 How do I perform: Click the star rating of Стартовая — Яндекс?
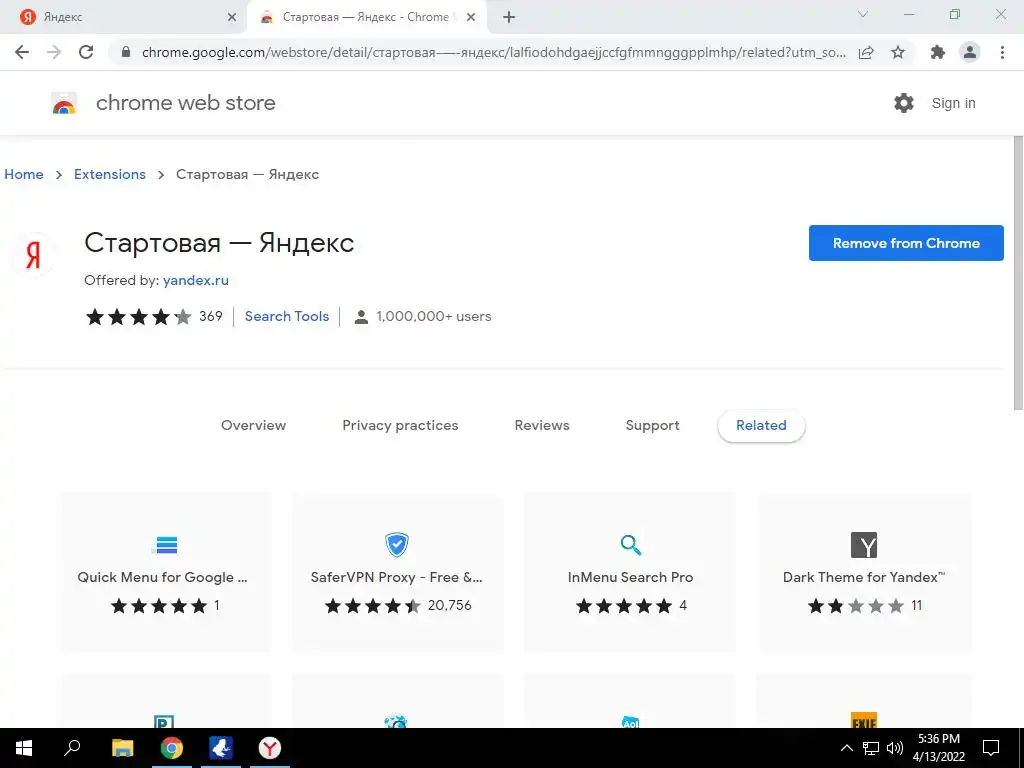coord(139,317)
